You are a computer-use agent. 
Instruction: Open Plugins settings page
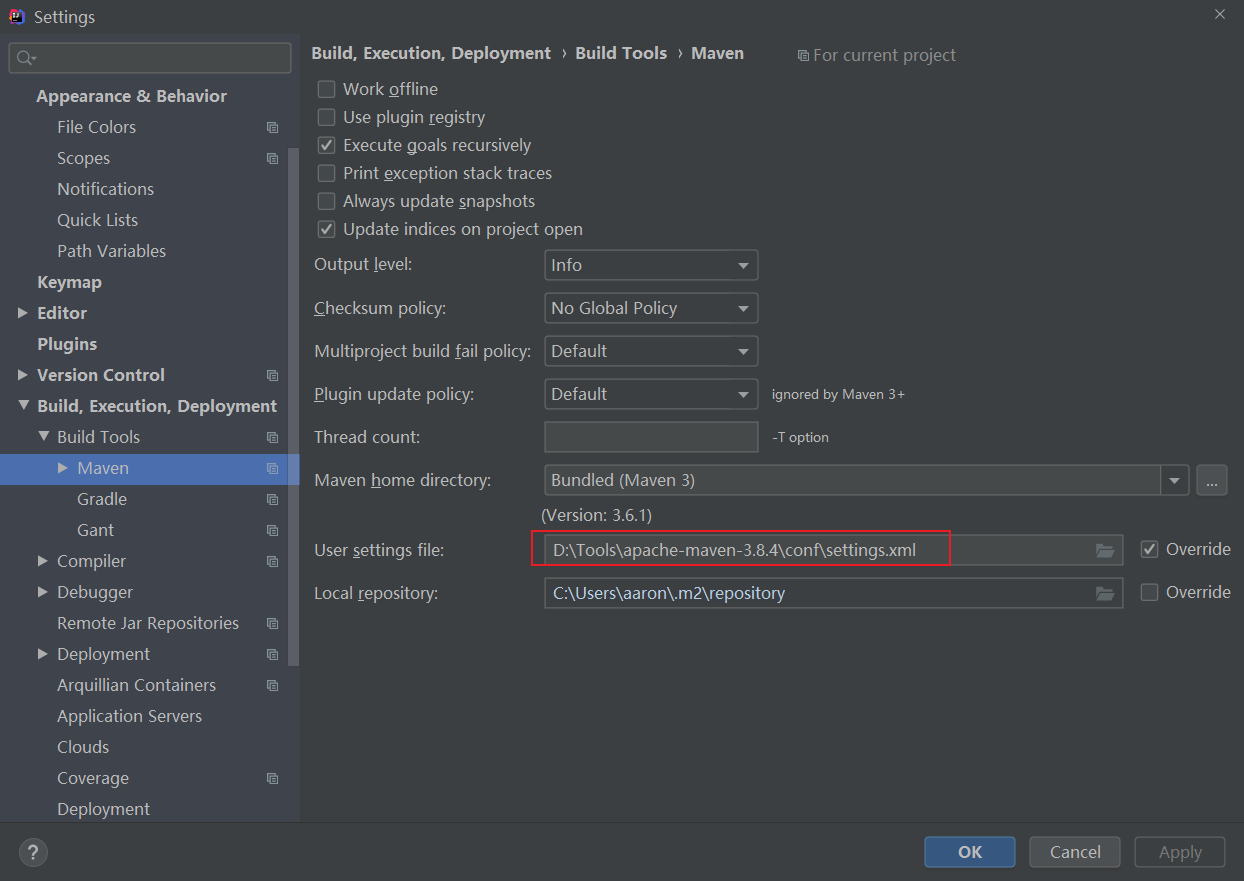pos(67,344)
